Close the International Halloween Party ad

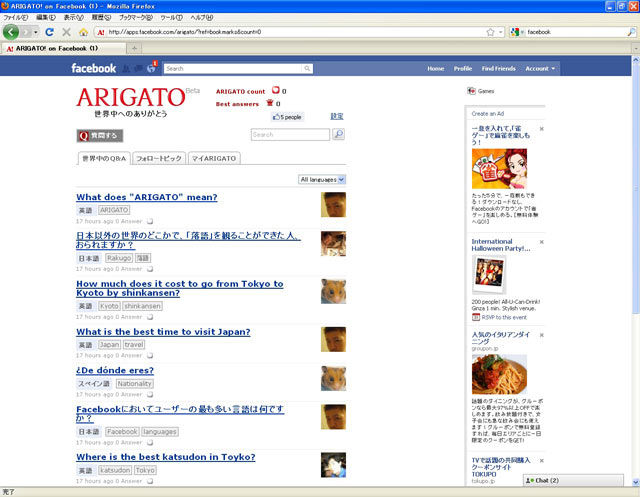coord(542,242)
